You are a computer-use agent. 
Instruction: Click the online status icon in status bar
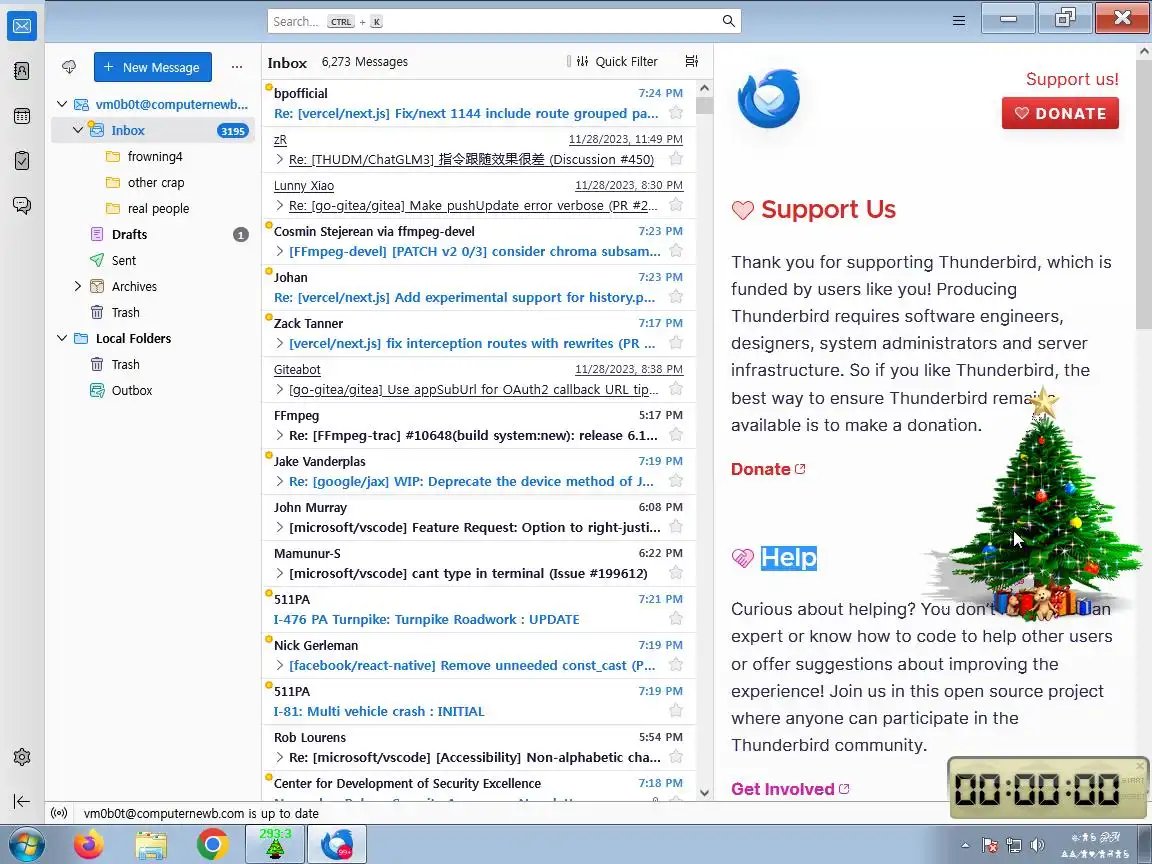60,813
